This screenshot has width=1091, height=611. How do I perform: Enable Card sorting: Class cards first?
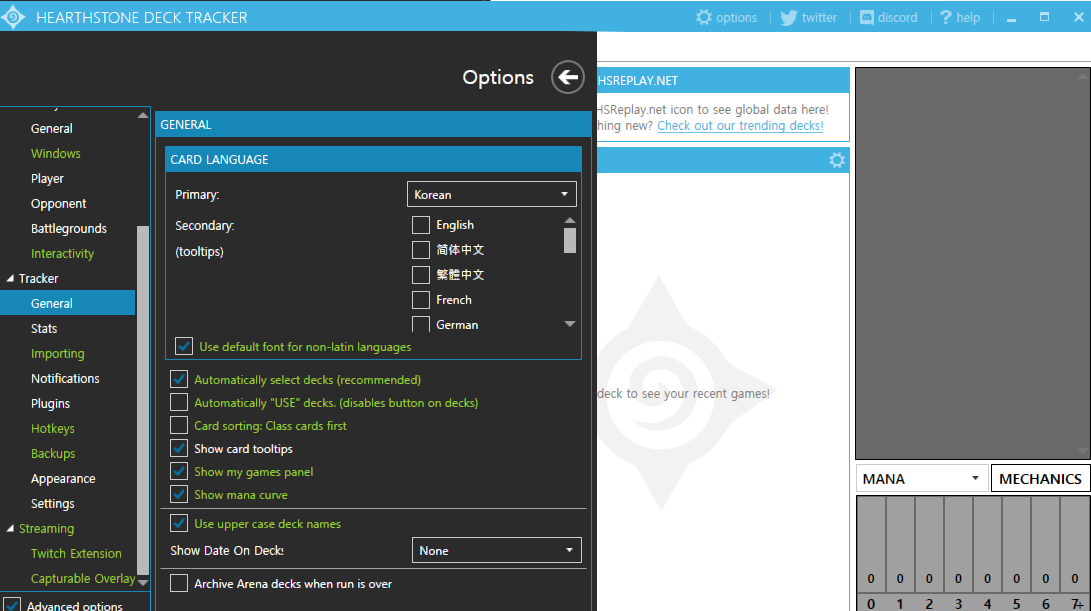(179, 425)
